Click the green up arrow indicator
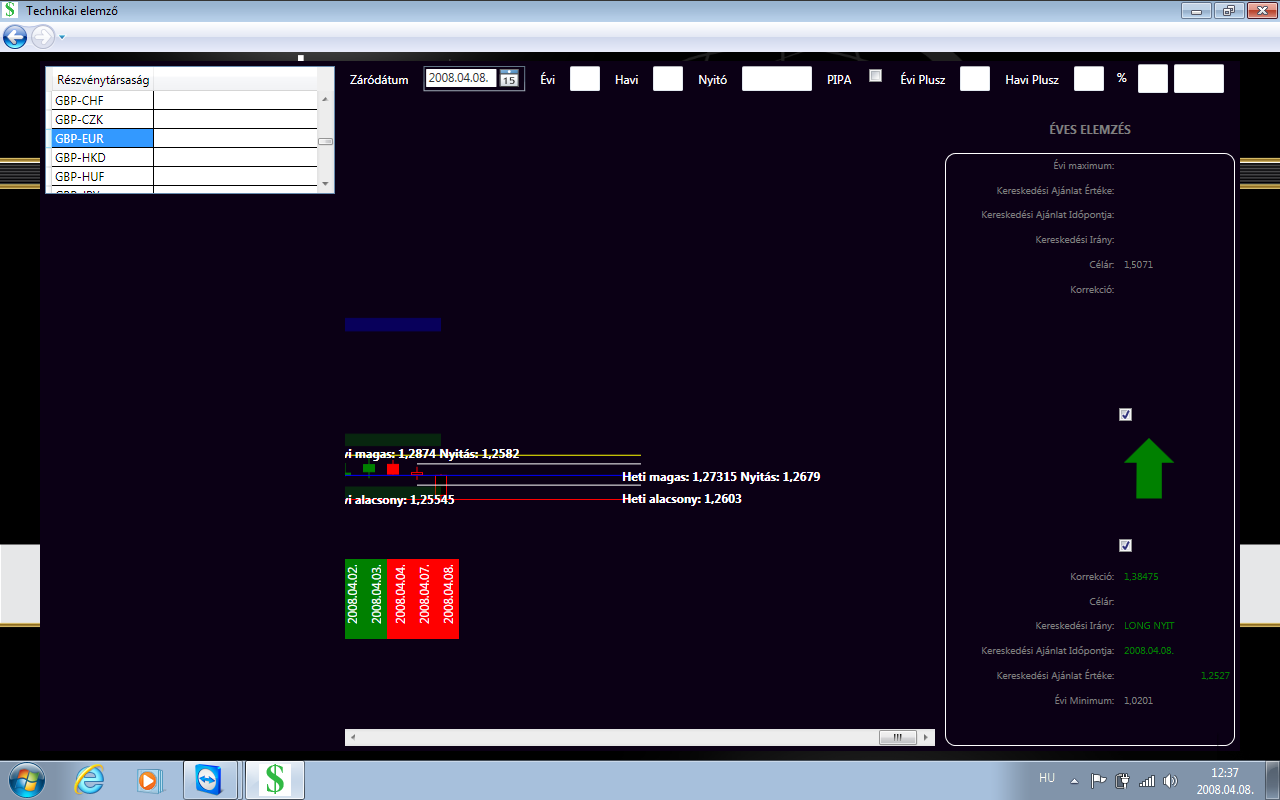 pyautogui.click(x=1148, y=468)
